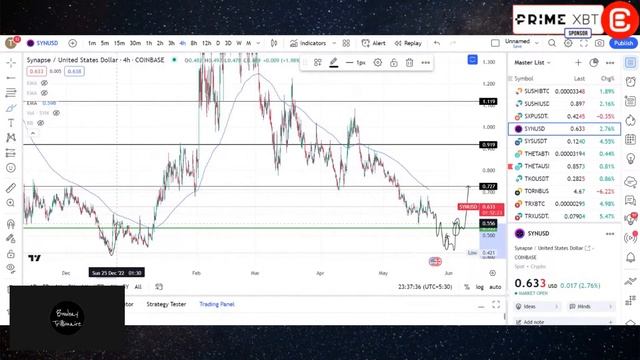Select the crosshair cursor tool

(11, 62)
